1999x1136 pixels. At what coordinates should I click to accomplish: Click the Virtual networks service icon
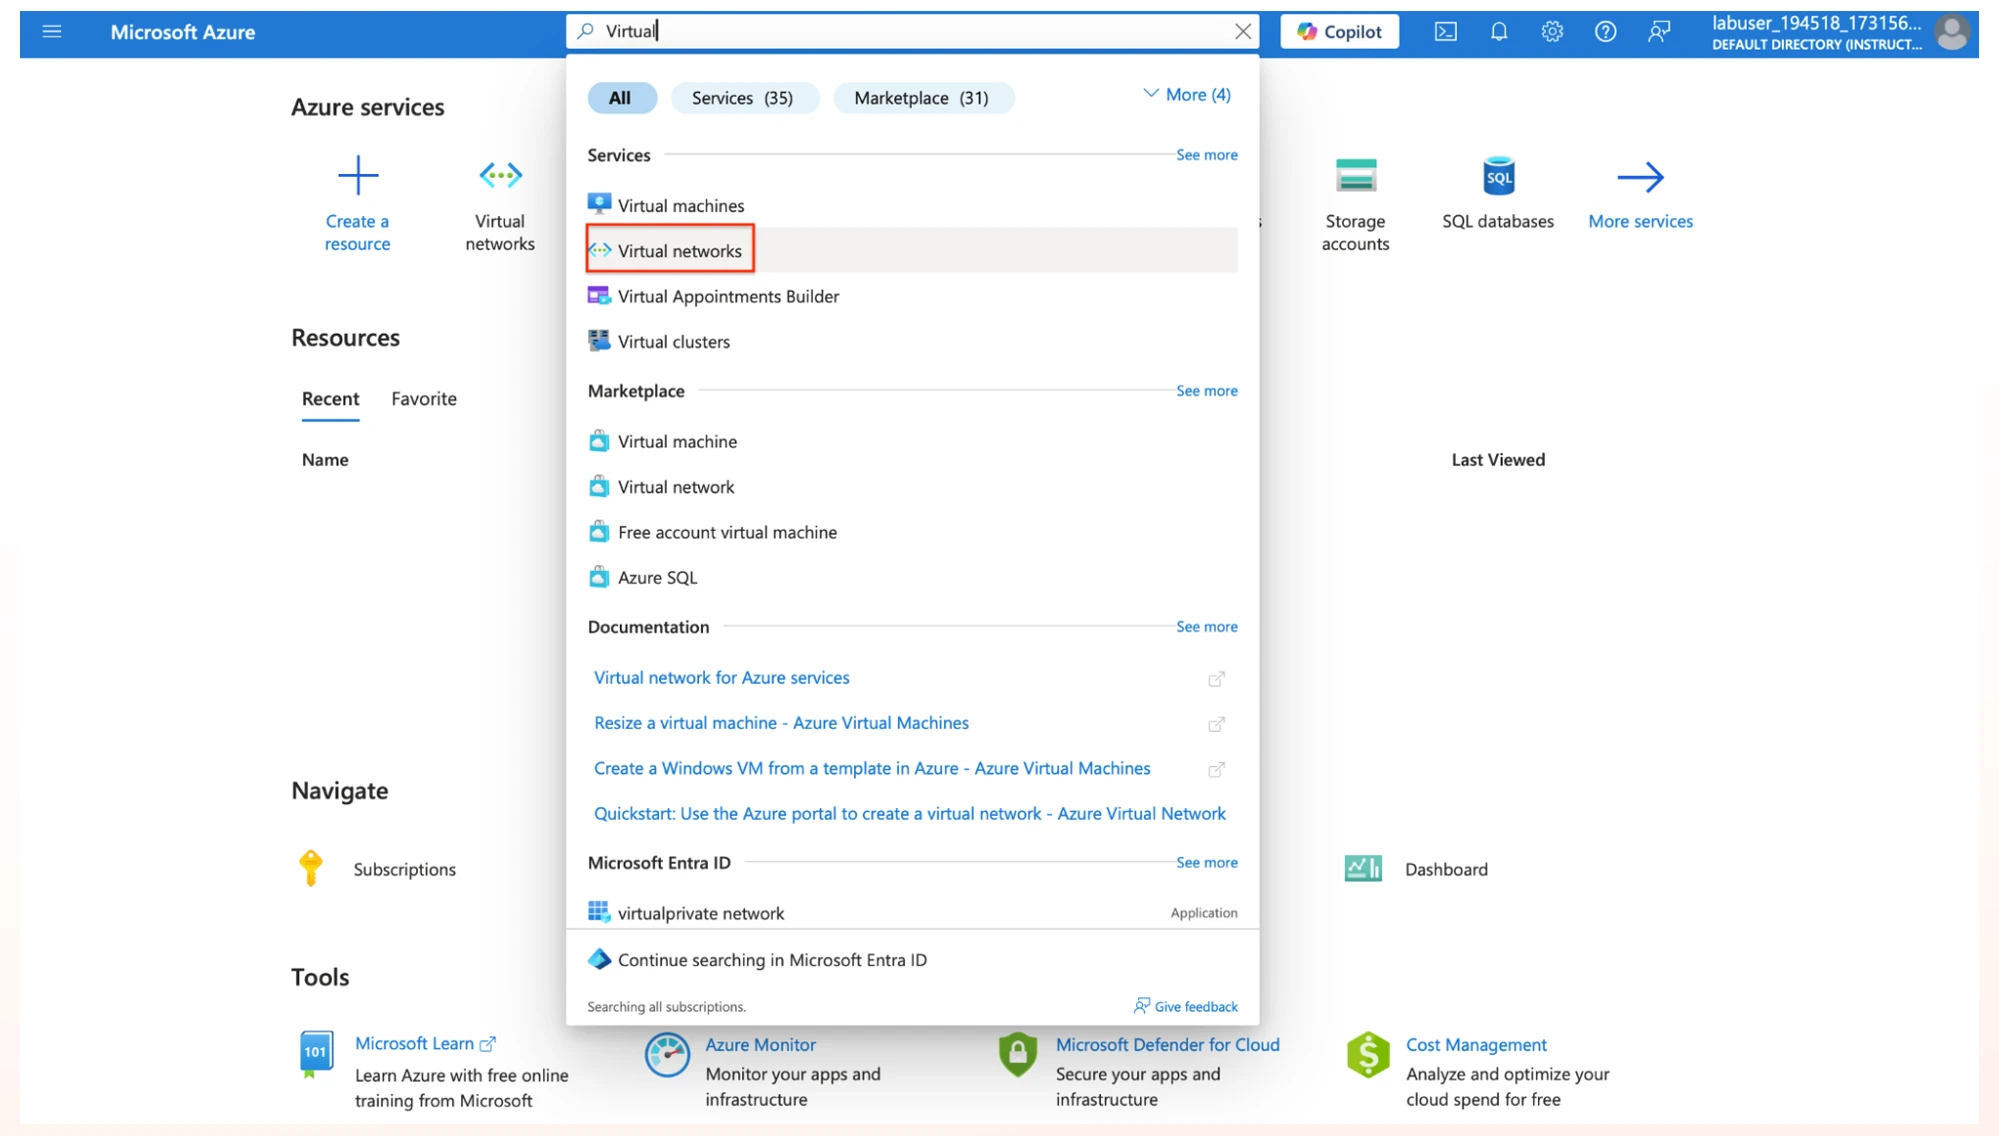(599, 249)
